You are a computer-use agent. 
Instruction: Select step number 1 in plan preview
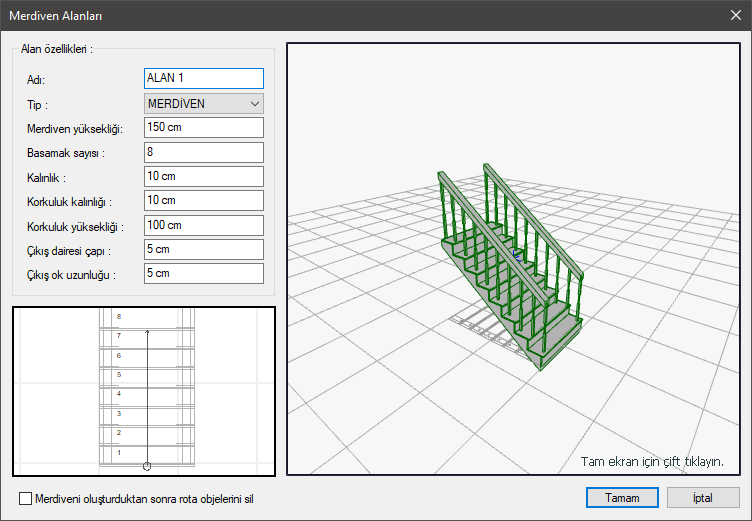pos(119,452)
